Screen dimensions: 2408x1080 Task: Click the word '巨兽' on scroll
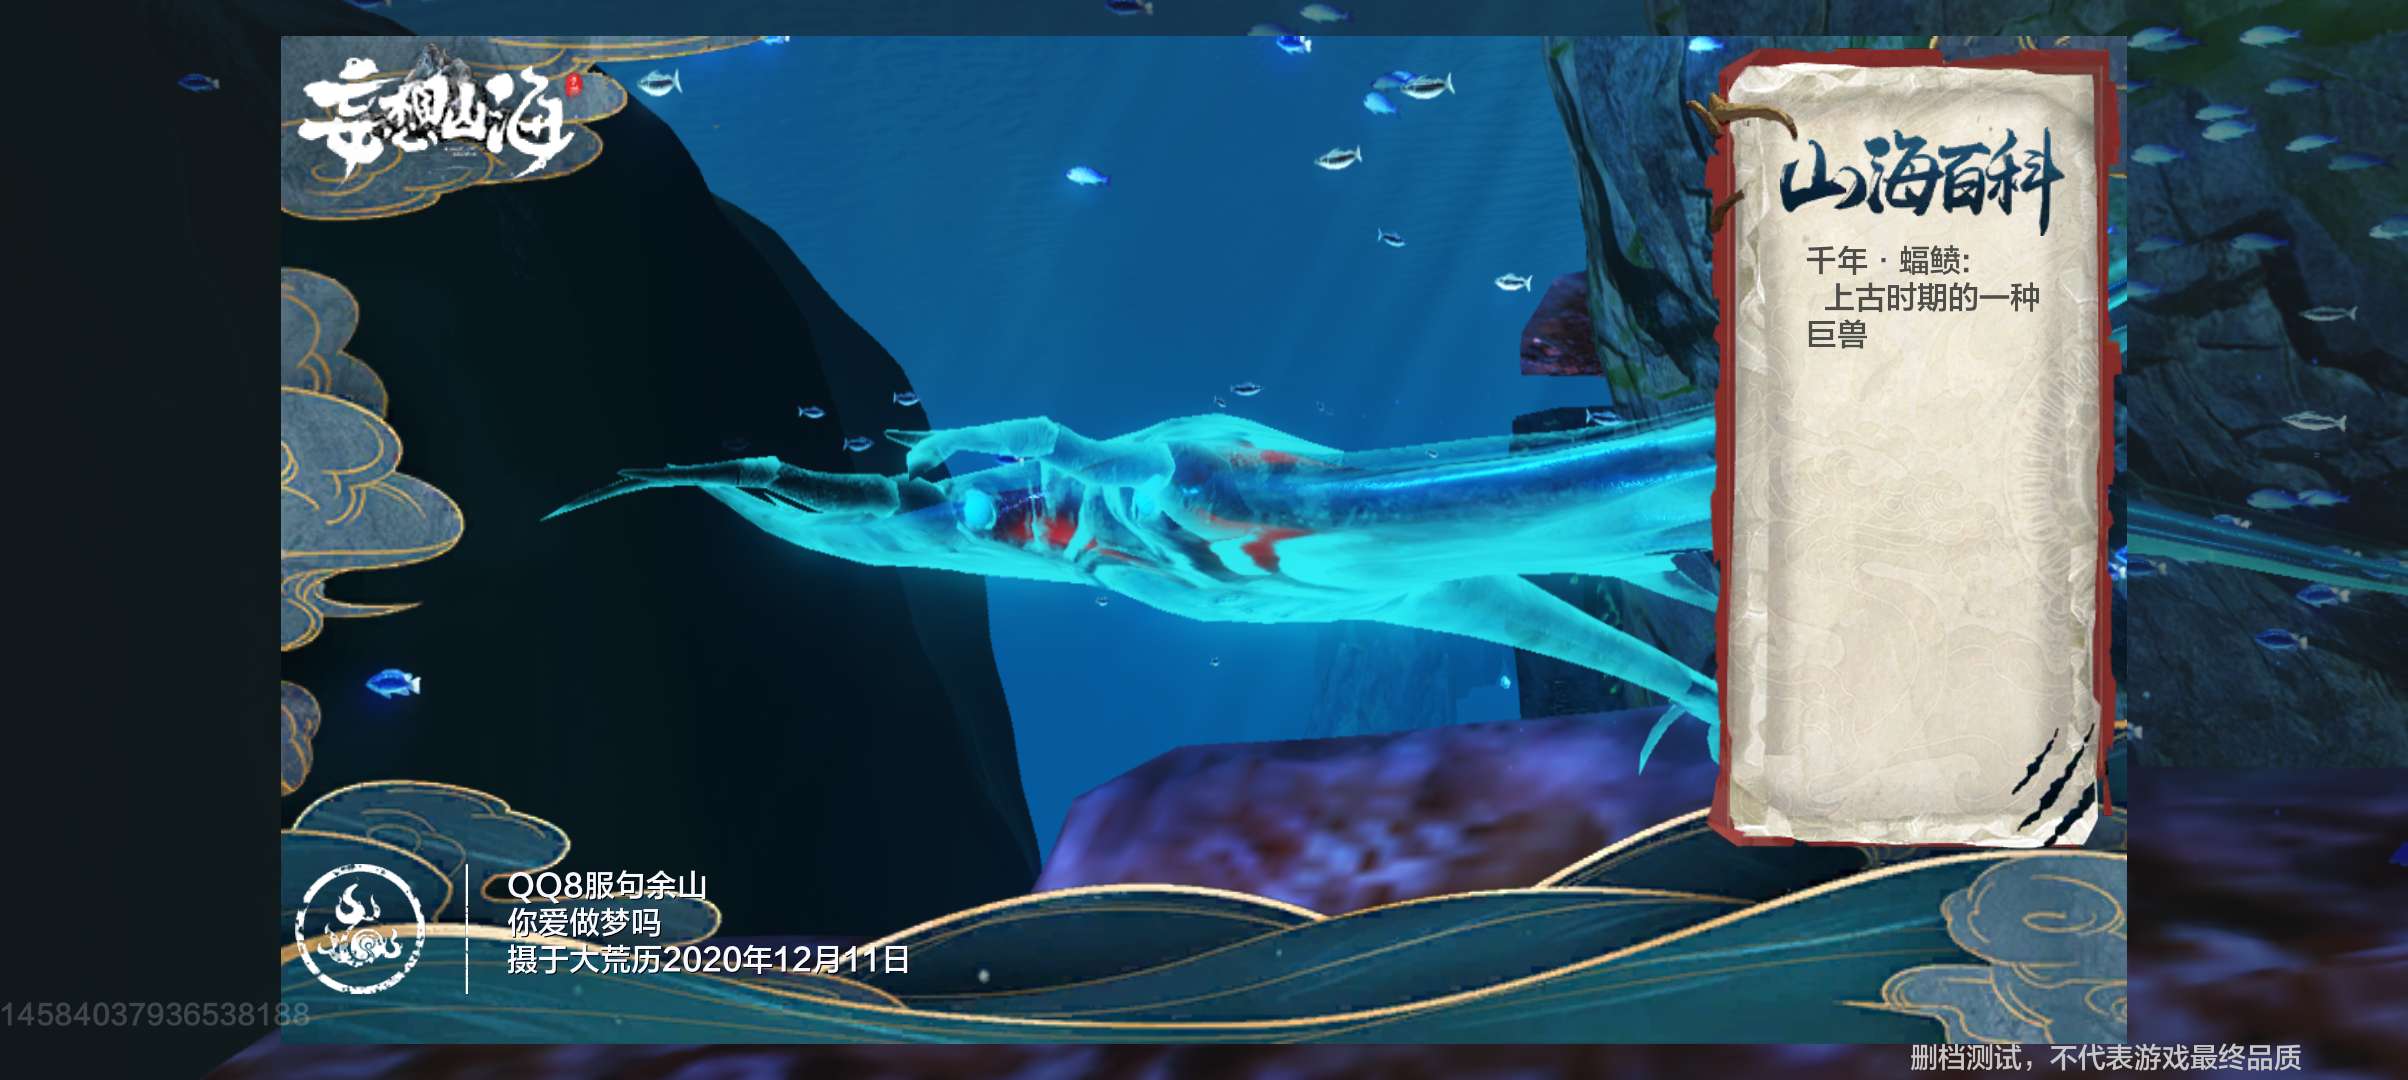click(1836, 334)
